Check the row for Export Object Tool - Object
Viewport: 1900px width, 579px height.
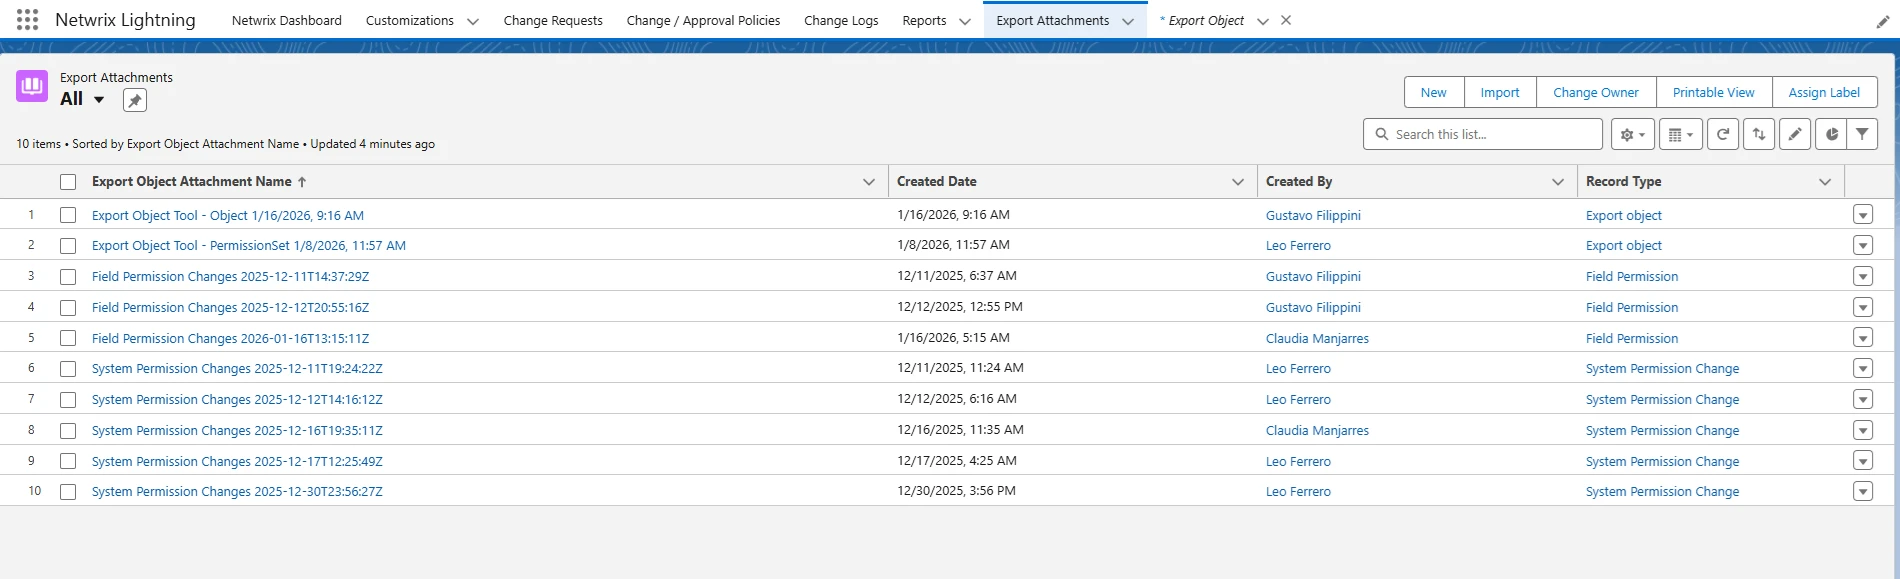(68, 215)
